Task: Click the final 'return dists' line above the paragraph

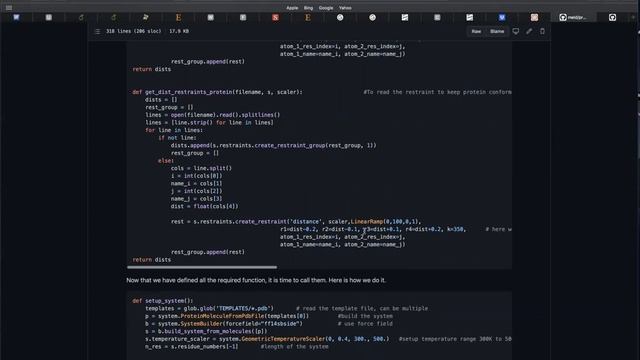Action: click(152, 260)
